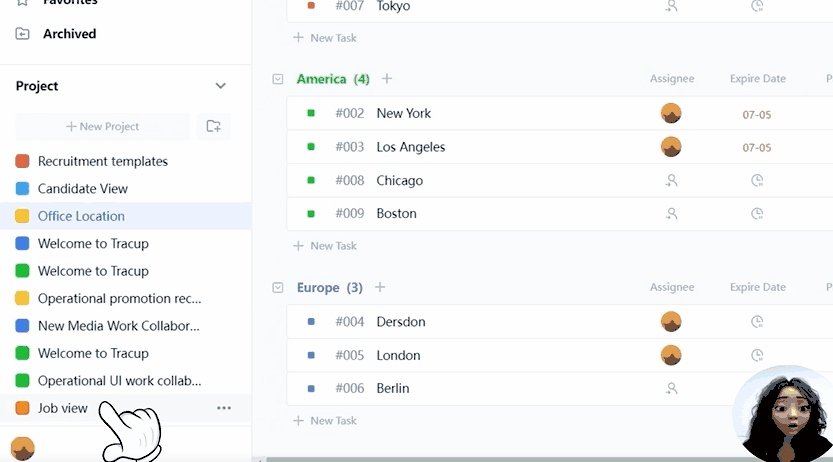The height and width of the screenshot is (462, 833).
Task: Toggle the status square for Tokyo task
Action: [x=311, y=6]
